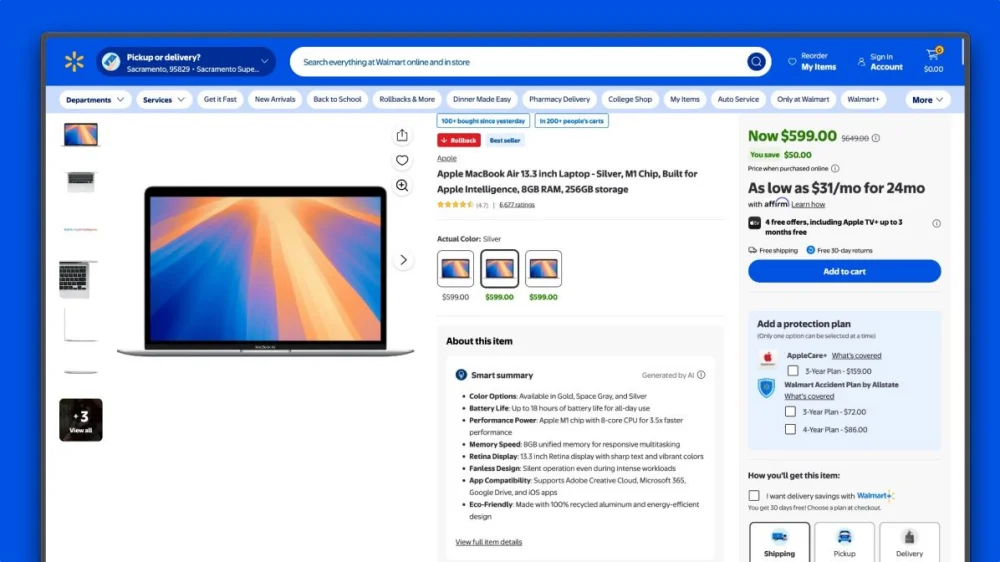Viewport: 1000px width, 562px height.
Task: Open the Services dropdown
Action: tap(164, 100)
